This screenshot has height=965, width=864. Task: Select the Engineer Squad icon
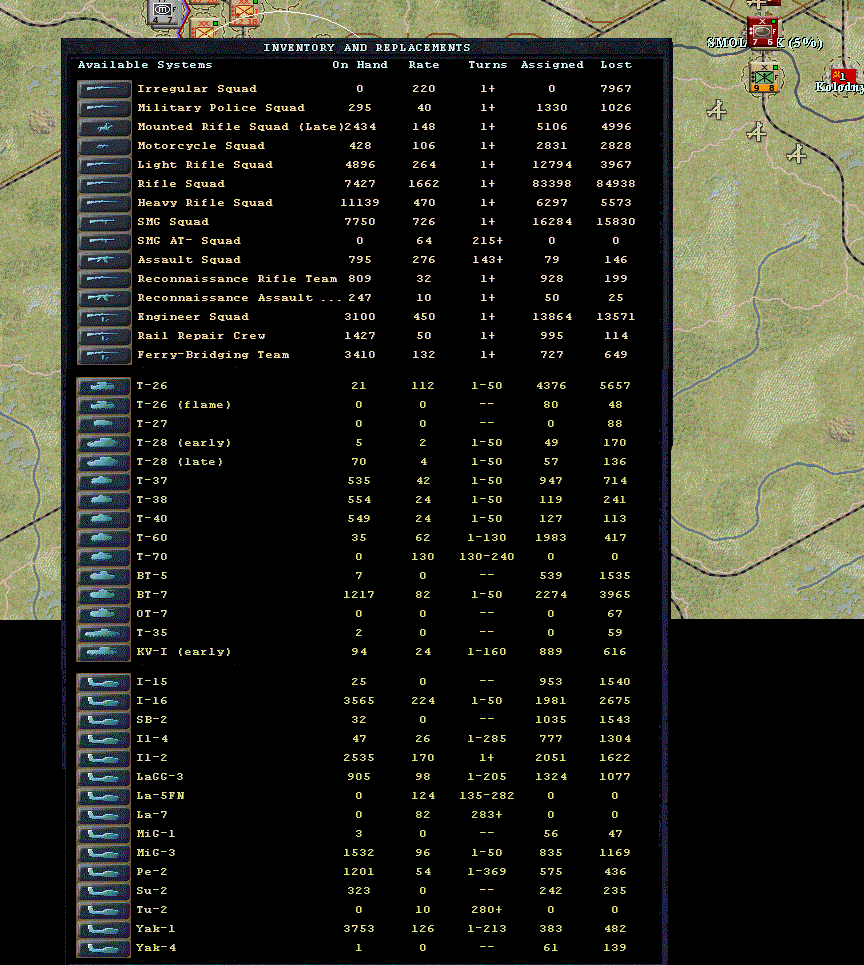click(x=104, y=317)
